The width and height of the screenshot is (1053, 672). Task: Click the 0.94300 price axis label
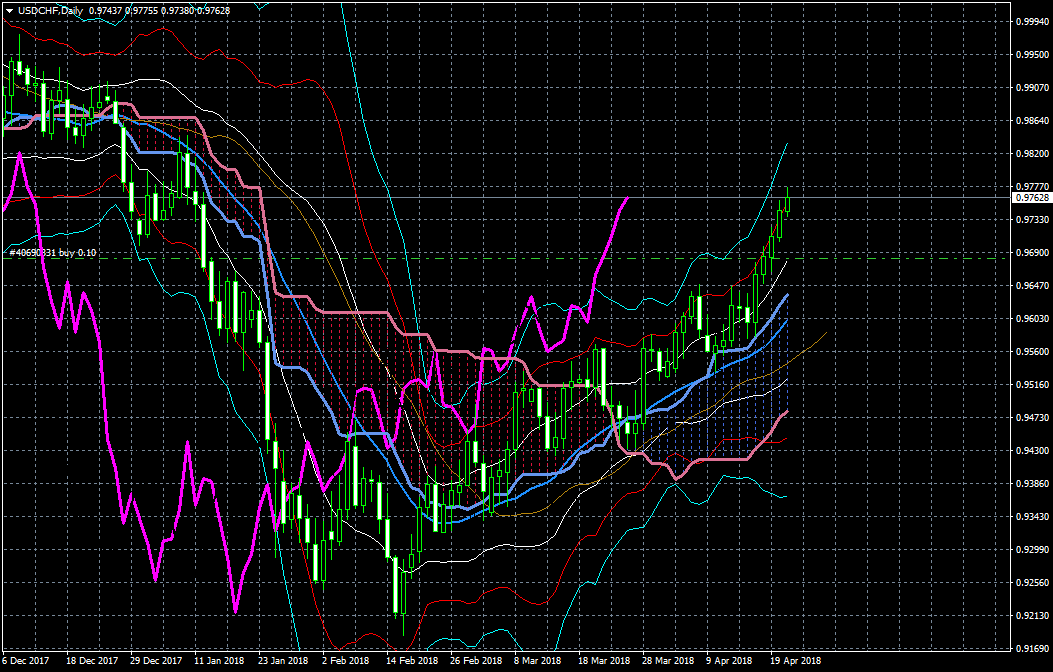pos(1029,450)
